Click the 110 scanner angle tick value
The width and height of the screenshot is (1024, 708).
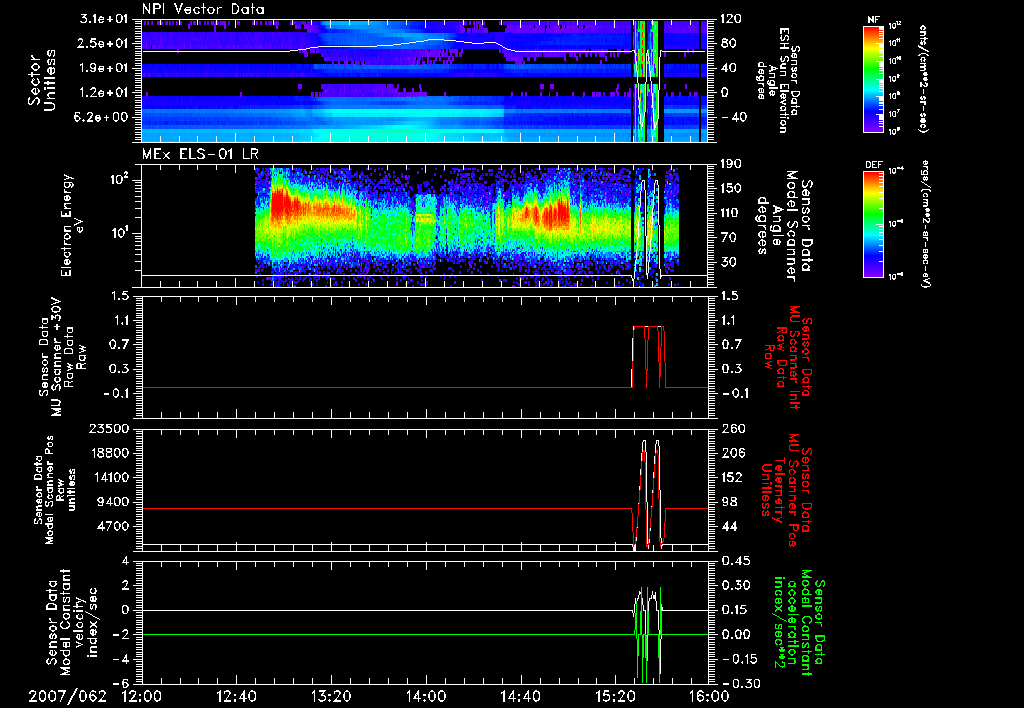(x=731, y=213)
